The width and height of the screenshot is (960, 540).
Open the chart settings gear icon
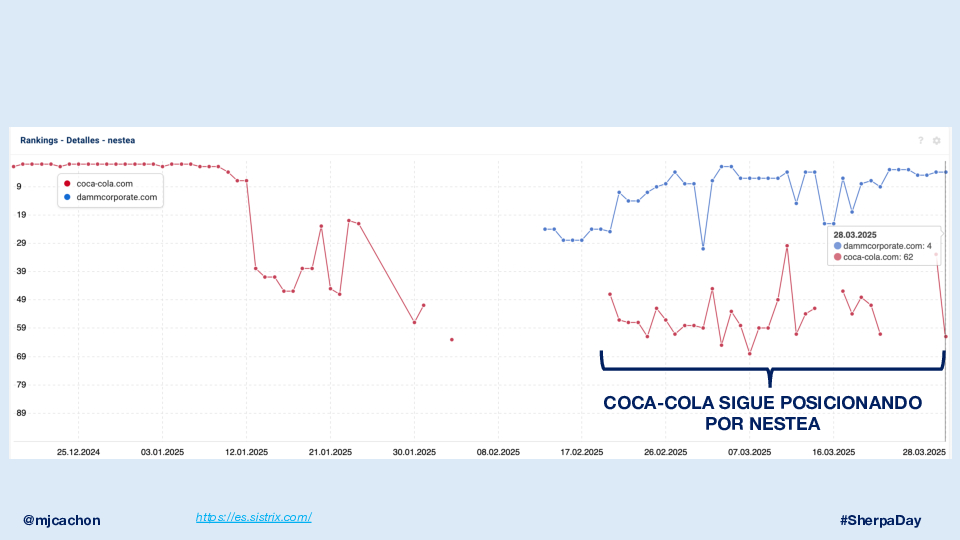click(x=937, y=141)
